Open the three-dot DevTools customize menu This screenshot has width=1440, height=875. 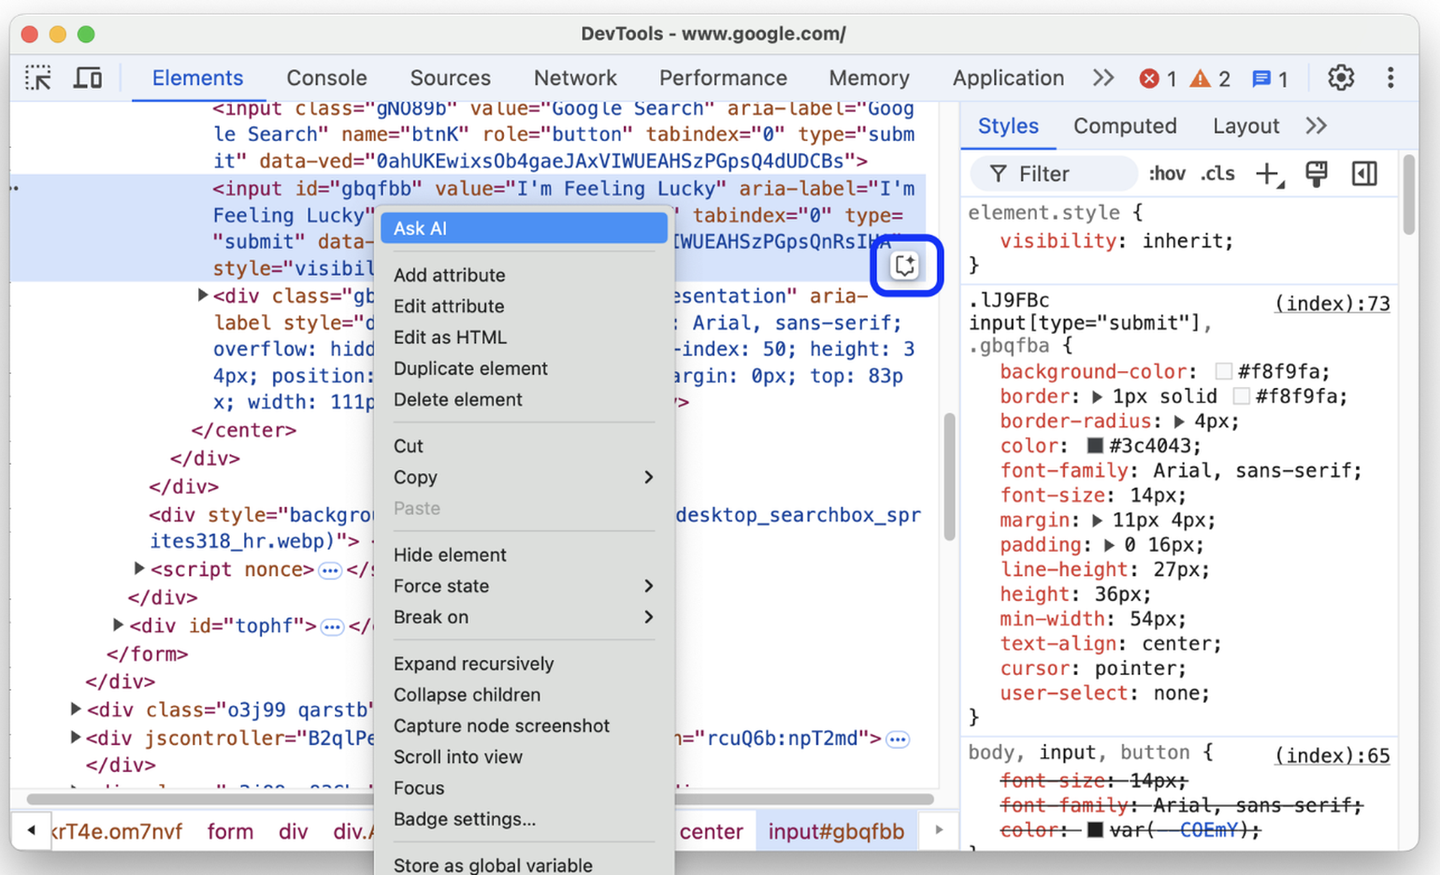pos(1390,78)
